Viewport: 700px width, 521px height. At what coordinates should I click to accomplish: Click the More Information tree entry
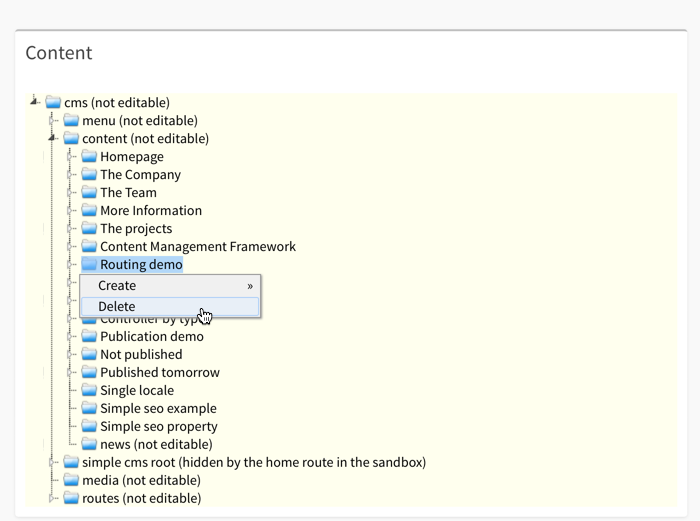click(x=150, y=211)
